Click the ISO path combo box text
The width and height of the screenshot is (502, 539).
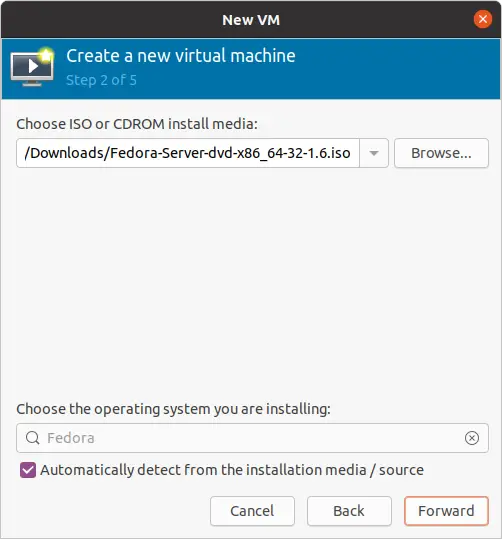[x=188, y=153]
